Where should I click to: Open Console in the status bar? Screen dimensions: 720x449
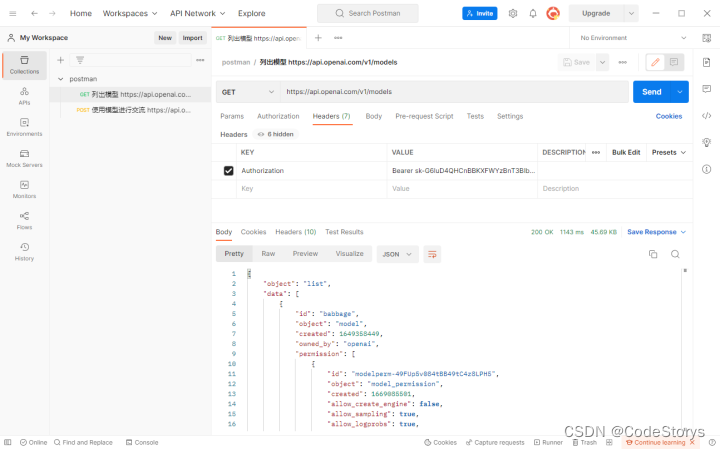point(142,442)
